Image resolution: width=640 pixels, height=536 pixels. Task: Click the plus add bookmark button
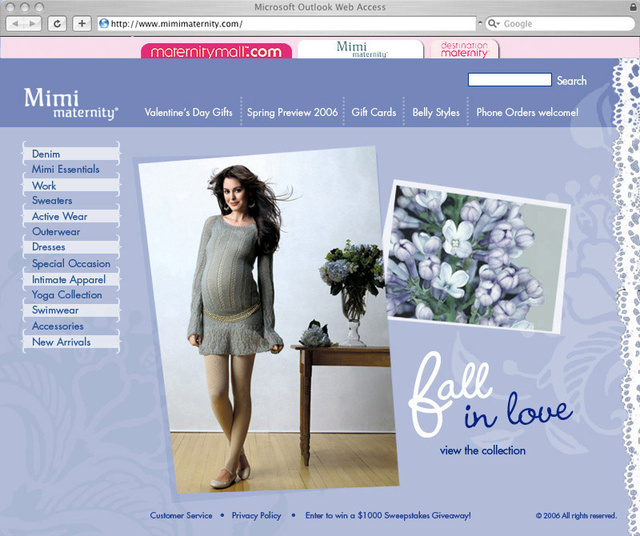tap(82, 23)
